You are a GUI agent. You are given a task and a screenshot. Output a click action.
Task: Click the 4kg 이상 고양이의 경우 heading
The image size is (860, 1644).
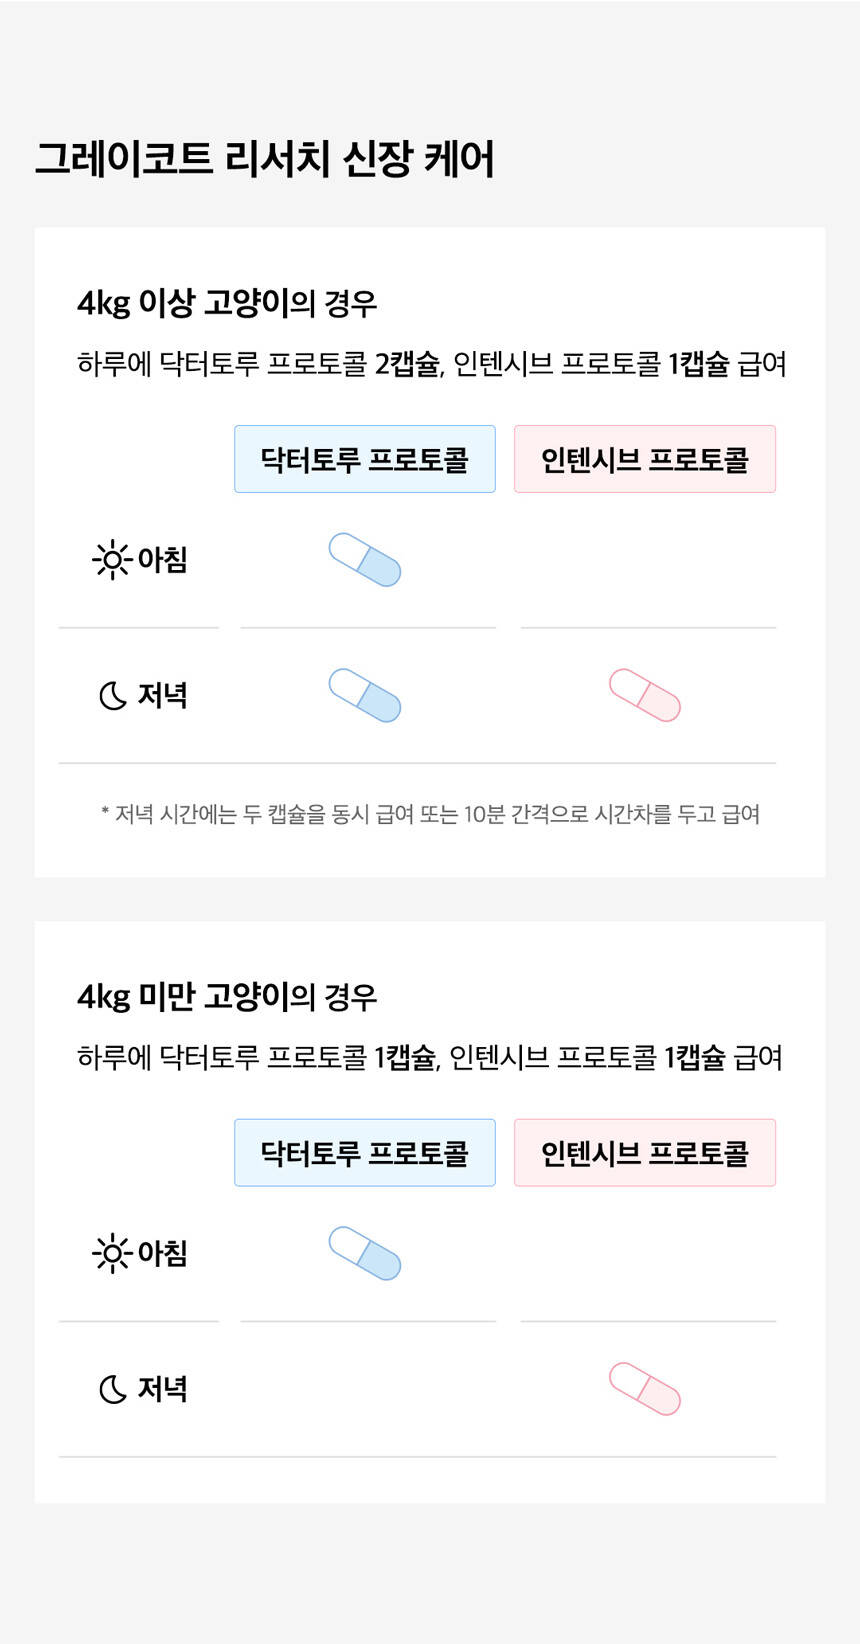pyautogui.click(x=227, y=303)
